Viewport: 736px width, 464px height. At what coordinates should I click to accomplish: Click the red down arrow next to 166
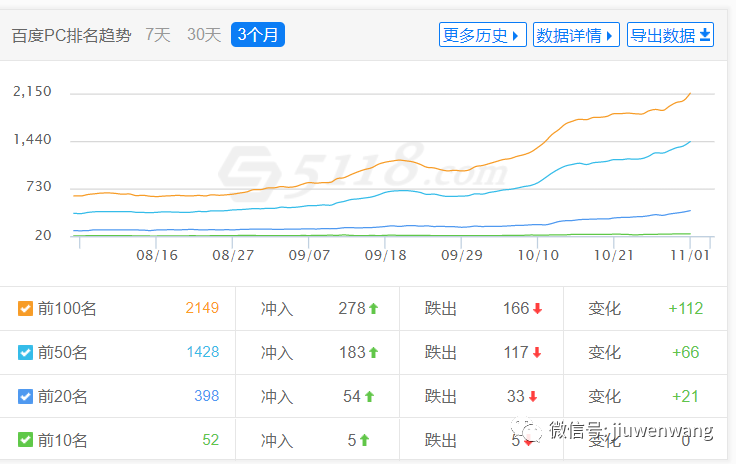tap(537, 309)
